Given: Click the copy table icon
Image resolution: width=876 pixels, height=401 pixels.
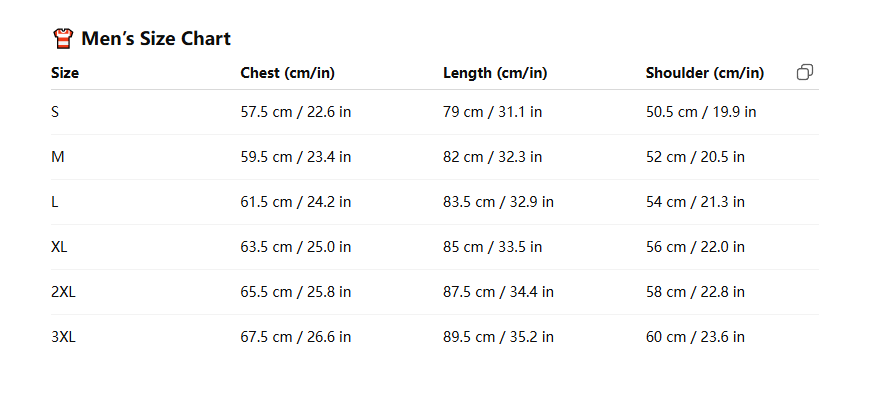Looking at the screenshot, I should 805,72.
